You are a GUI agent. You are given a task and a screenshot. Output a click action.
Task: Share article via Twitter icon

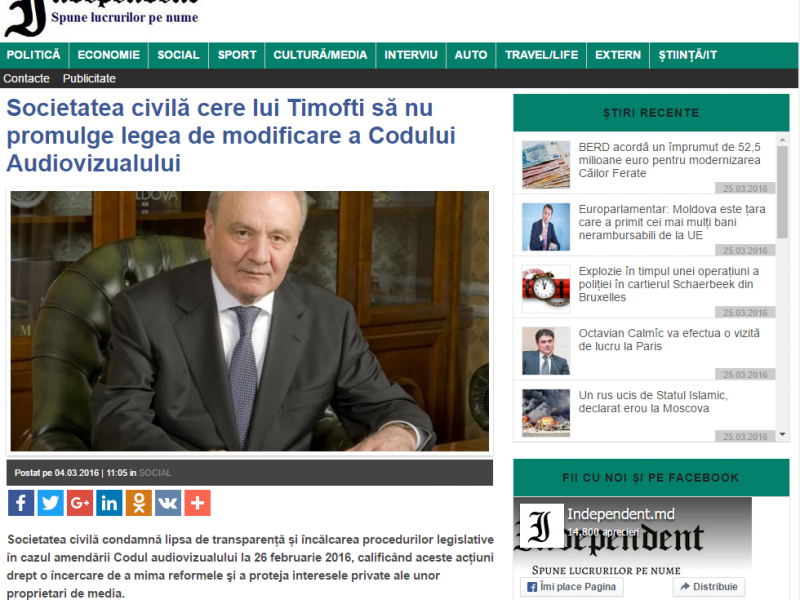(x=51, y=503)
